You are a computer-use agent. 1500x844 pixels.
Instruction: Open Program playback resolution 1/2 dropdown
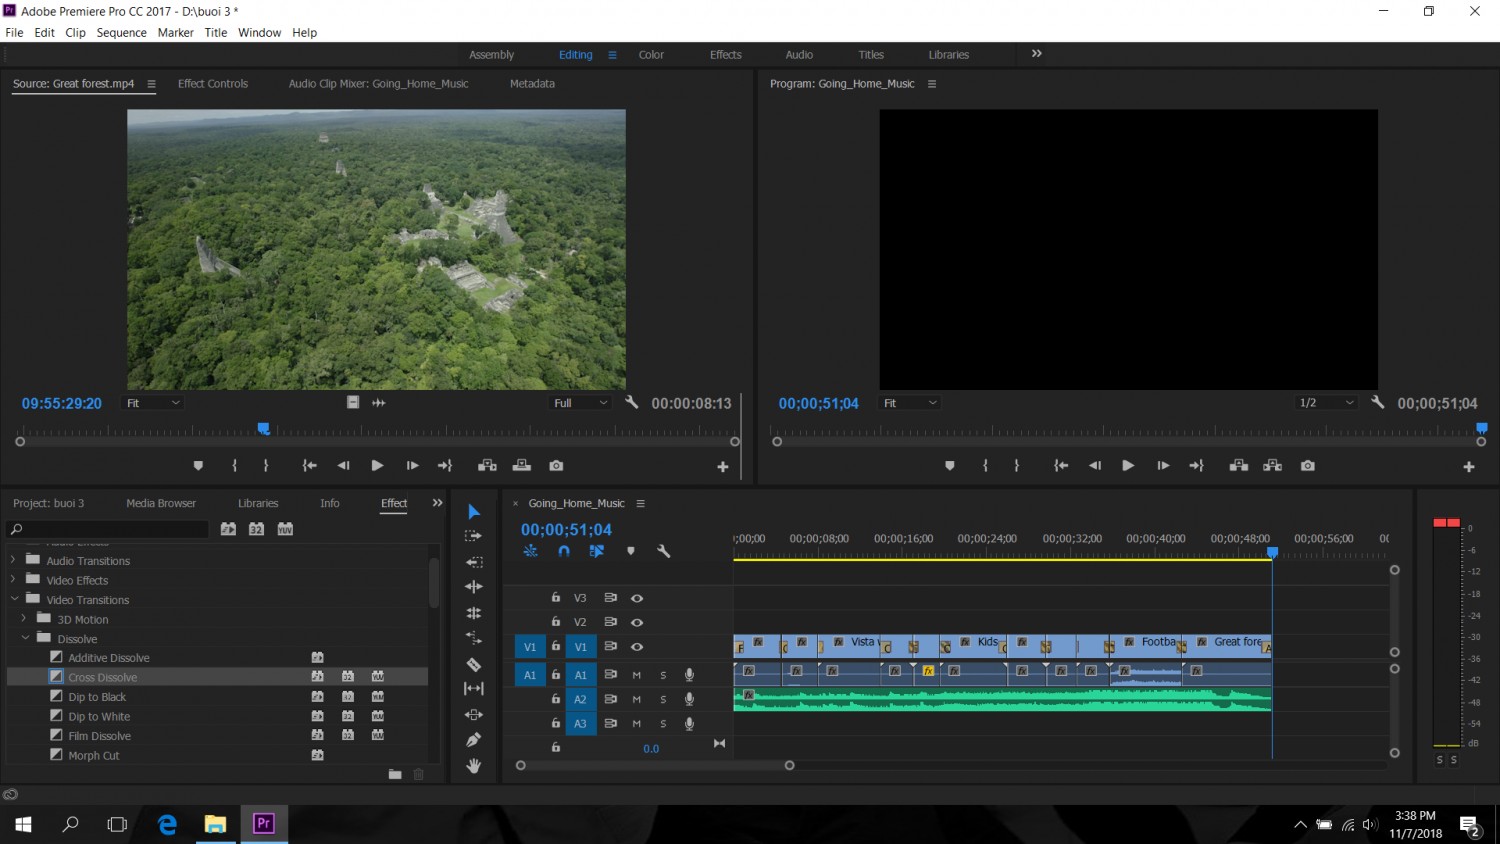pyautogui.click(x=1327, y=403)
